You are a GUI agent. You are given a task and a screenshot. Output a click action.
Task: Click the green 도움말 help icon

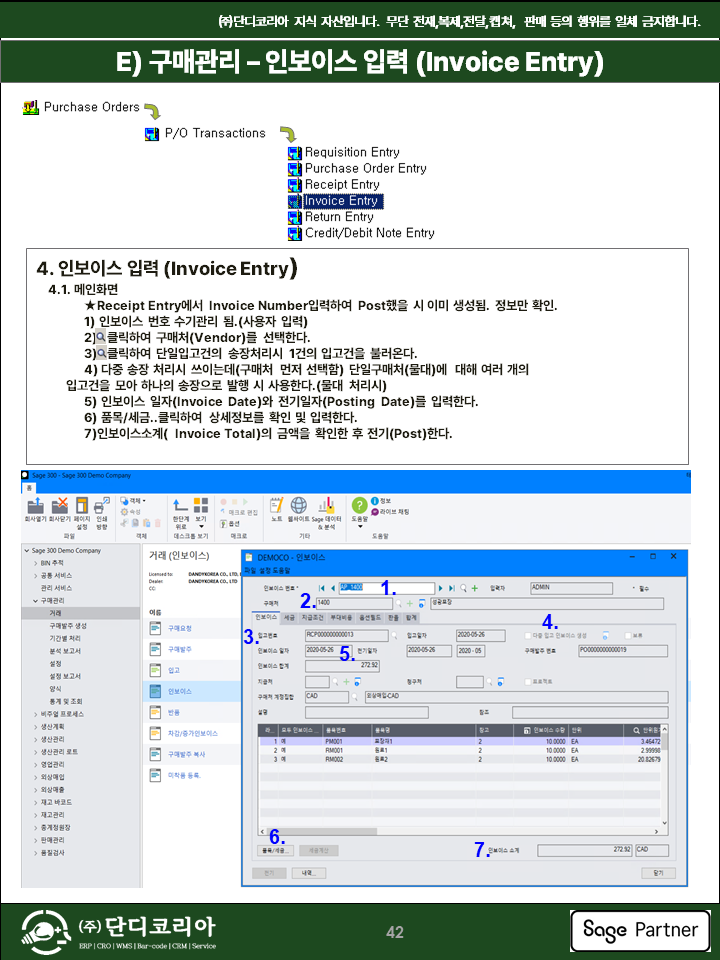(359, 505)
